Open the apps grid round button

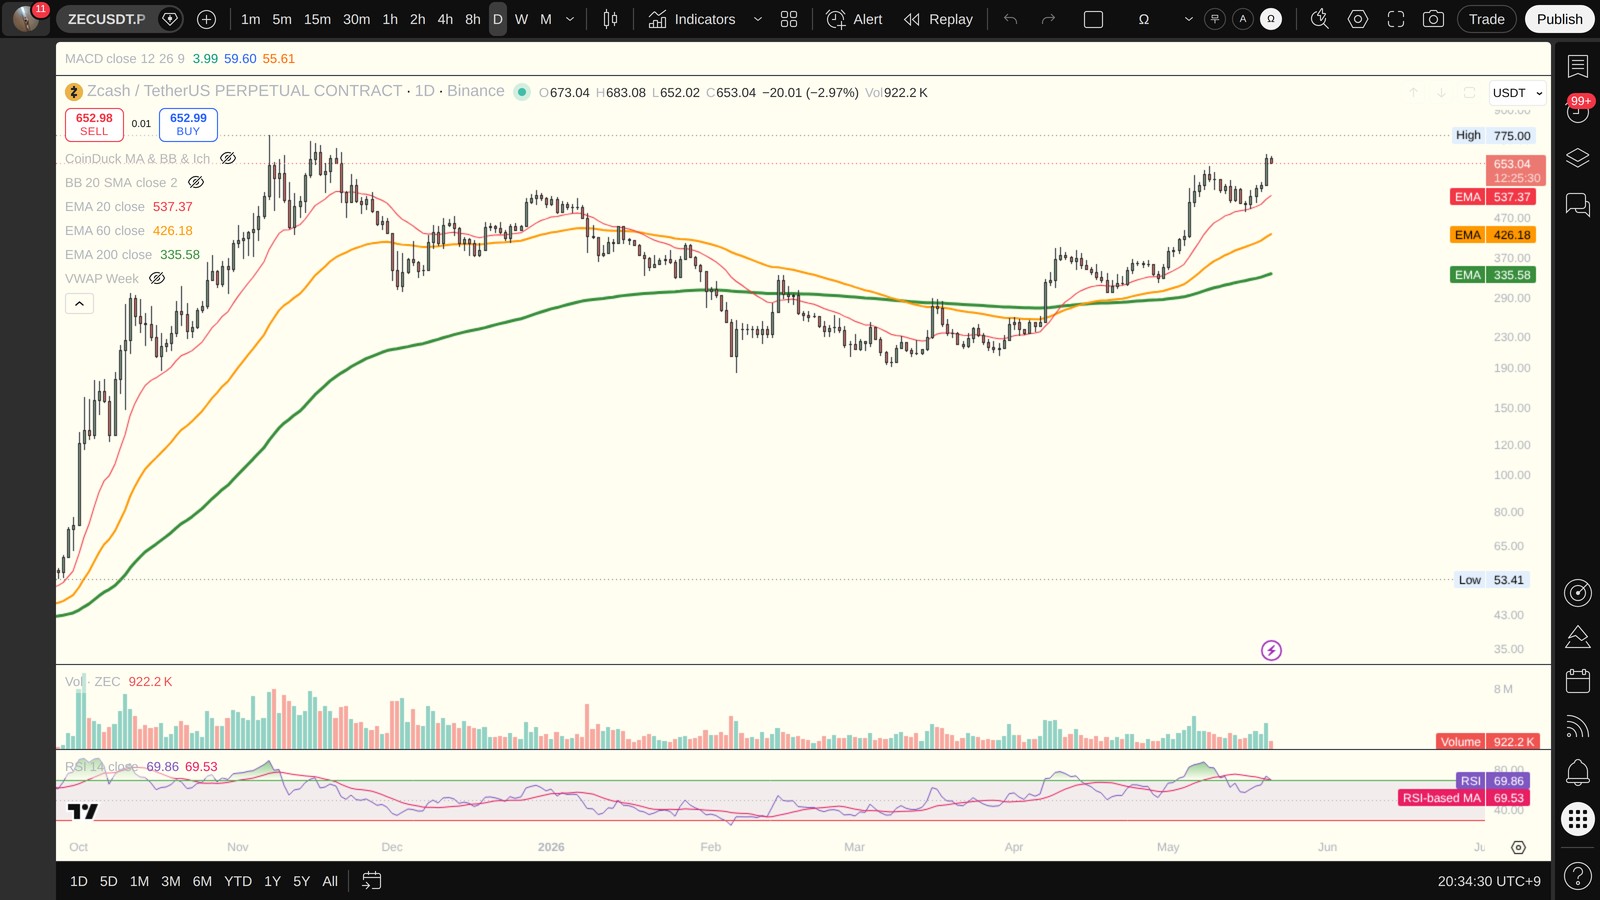click(x=1577, y=820)
